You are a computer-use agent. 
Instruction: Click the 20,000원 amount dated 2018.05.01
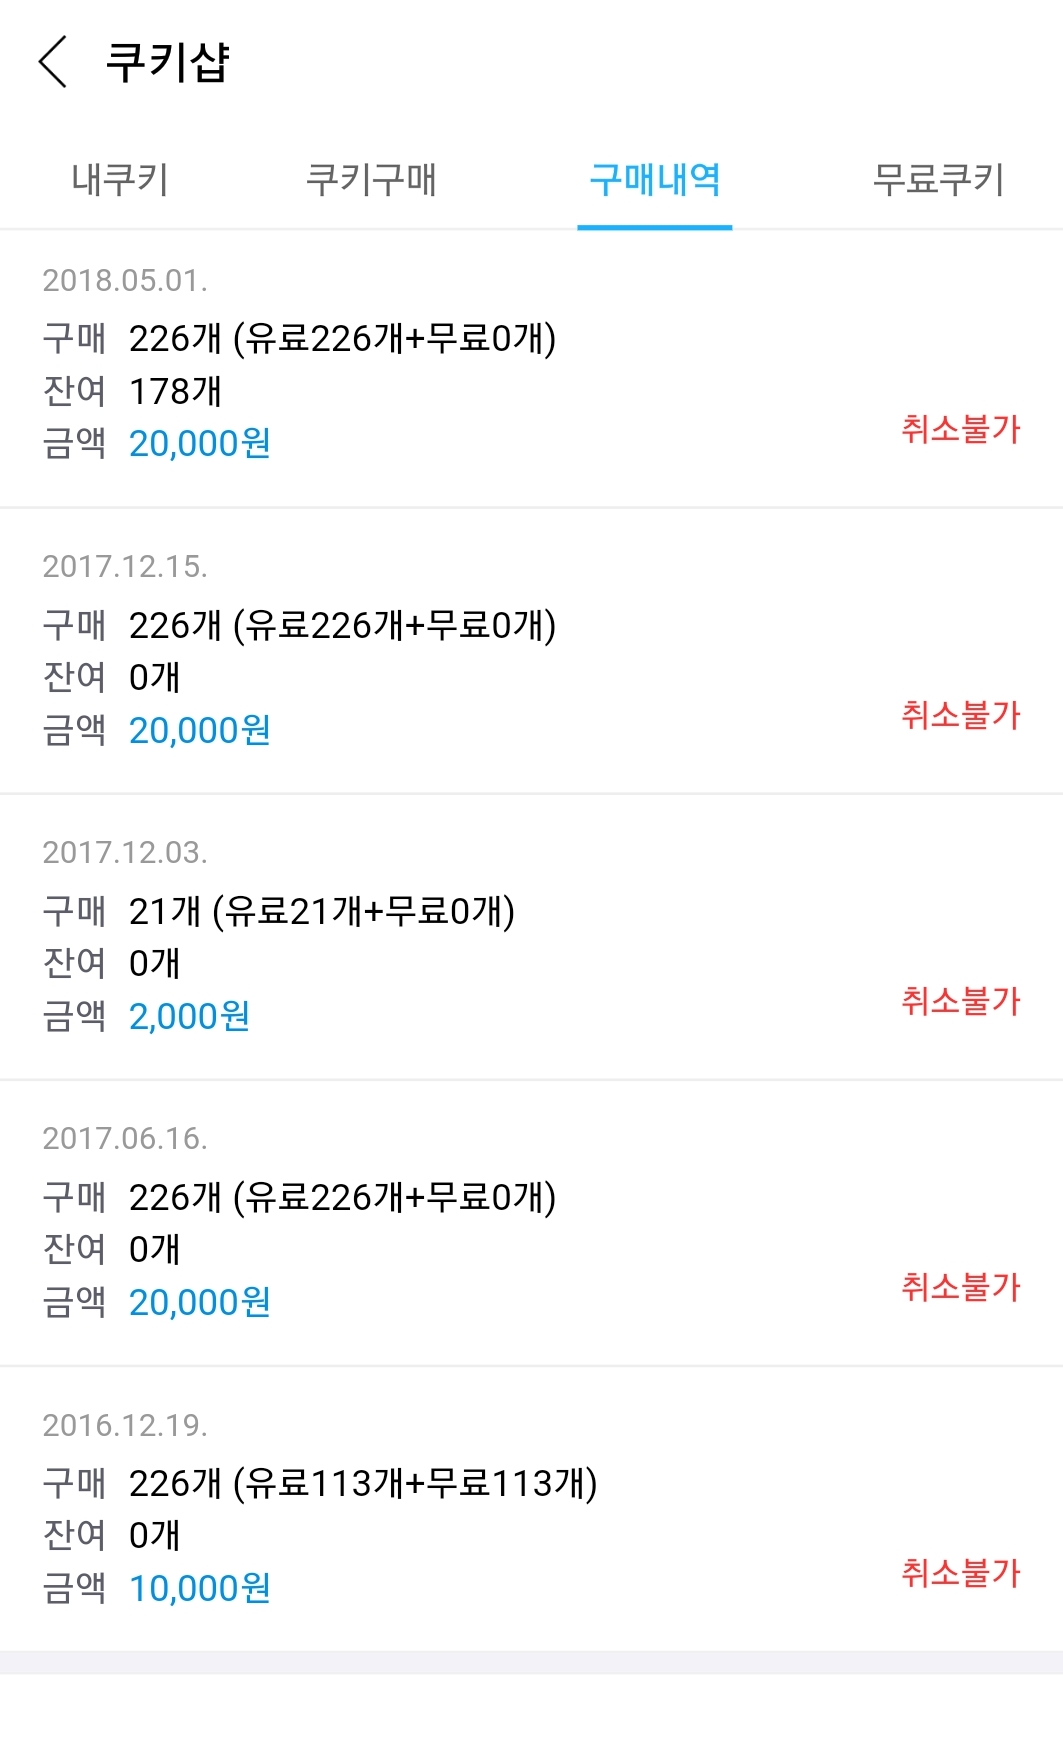(200, 443)
